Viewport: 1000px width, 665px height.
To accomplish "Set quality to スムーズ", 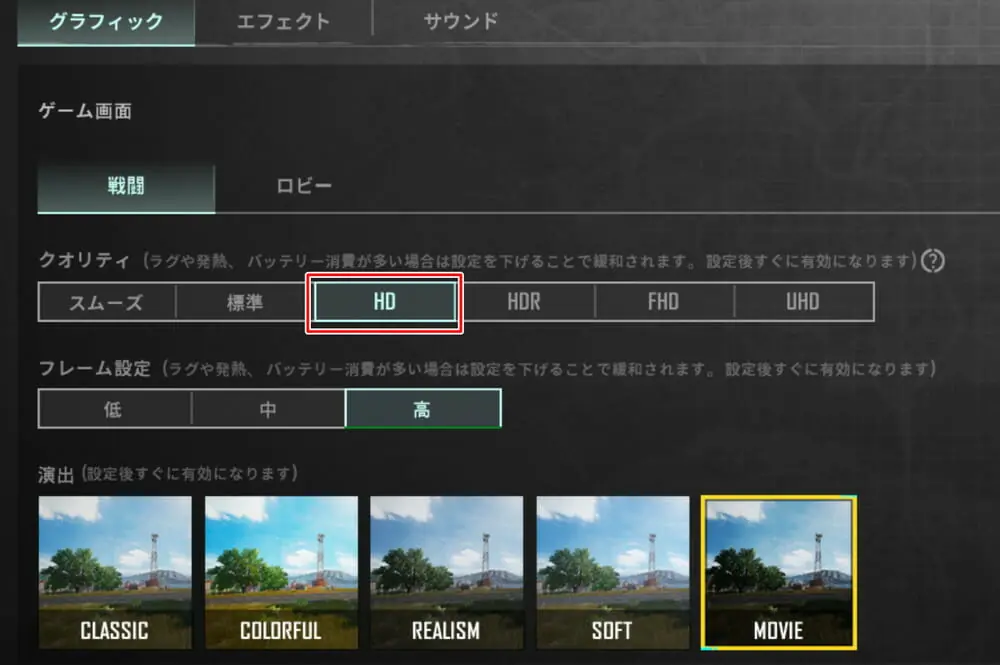I will coord(107,302).
